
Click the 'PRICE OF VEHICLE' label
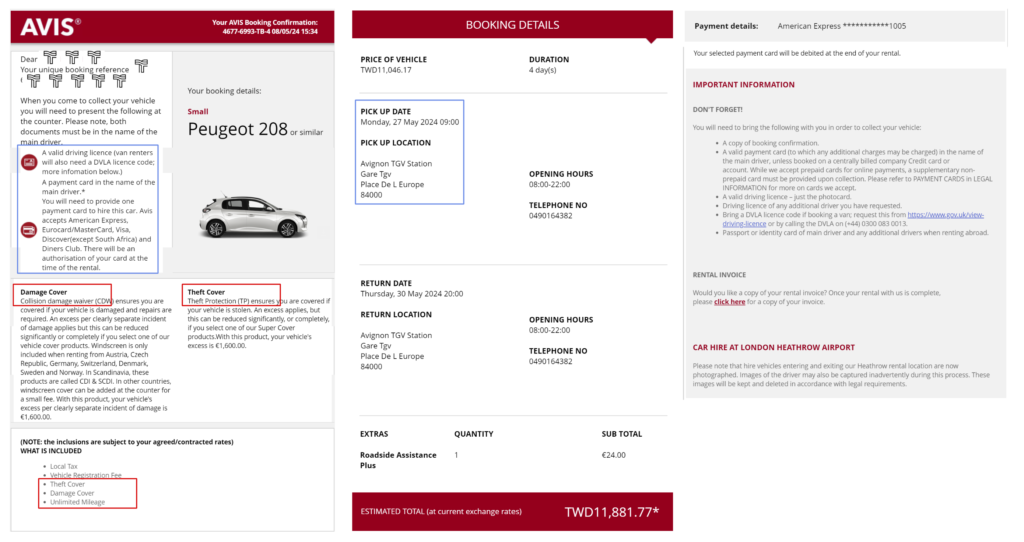(394, 59)
